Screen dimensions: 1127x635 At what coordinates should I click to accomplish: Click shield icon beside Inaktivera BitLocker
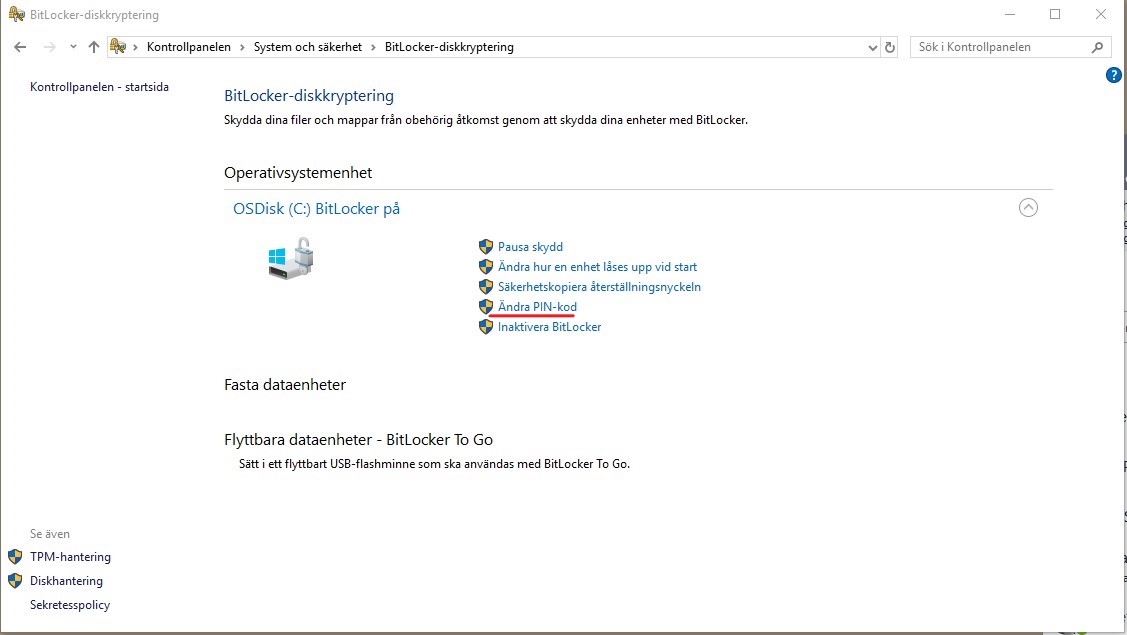pos(486,327)
